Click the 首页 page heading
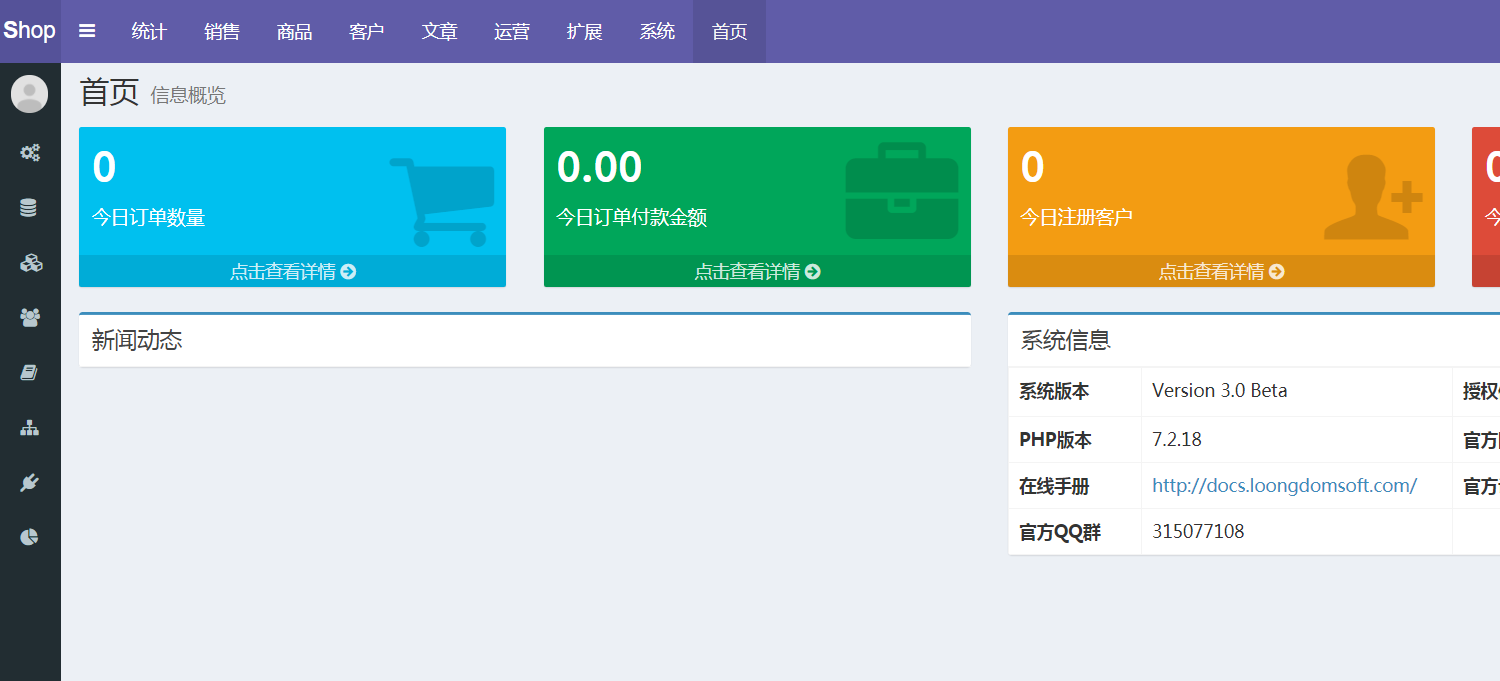This screenshot has width=1500, height=681. [109, 92]
